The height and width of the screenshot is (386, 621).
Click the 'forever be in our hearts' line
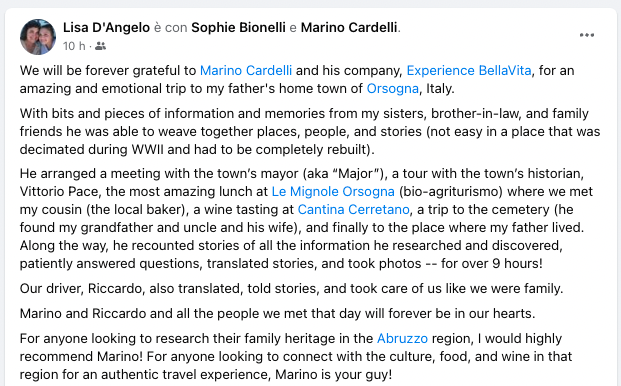[x=277, y=314]
